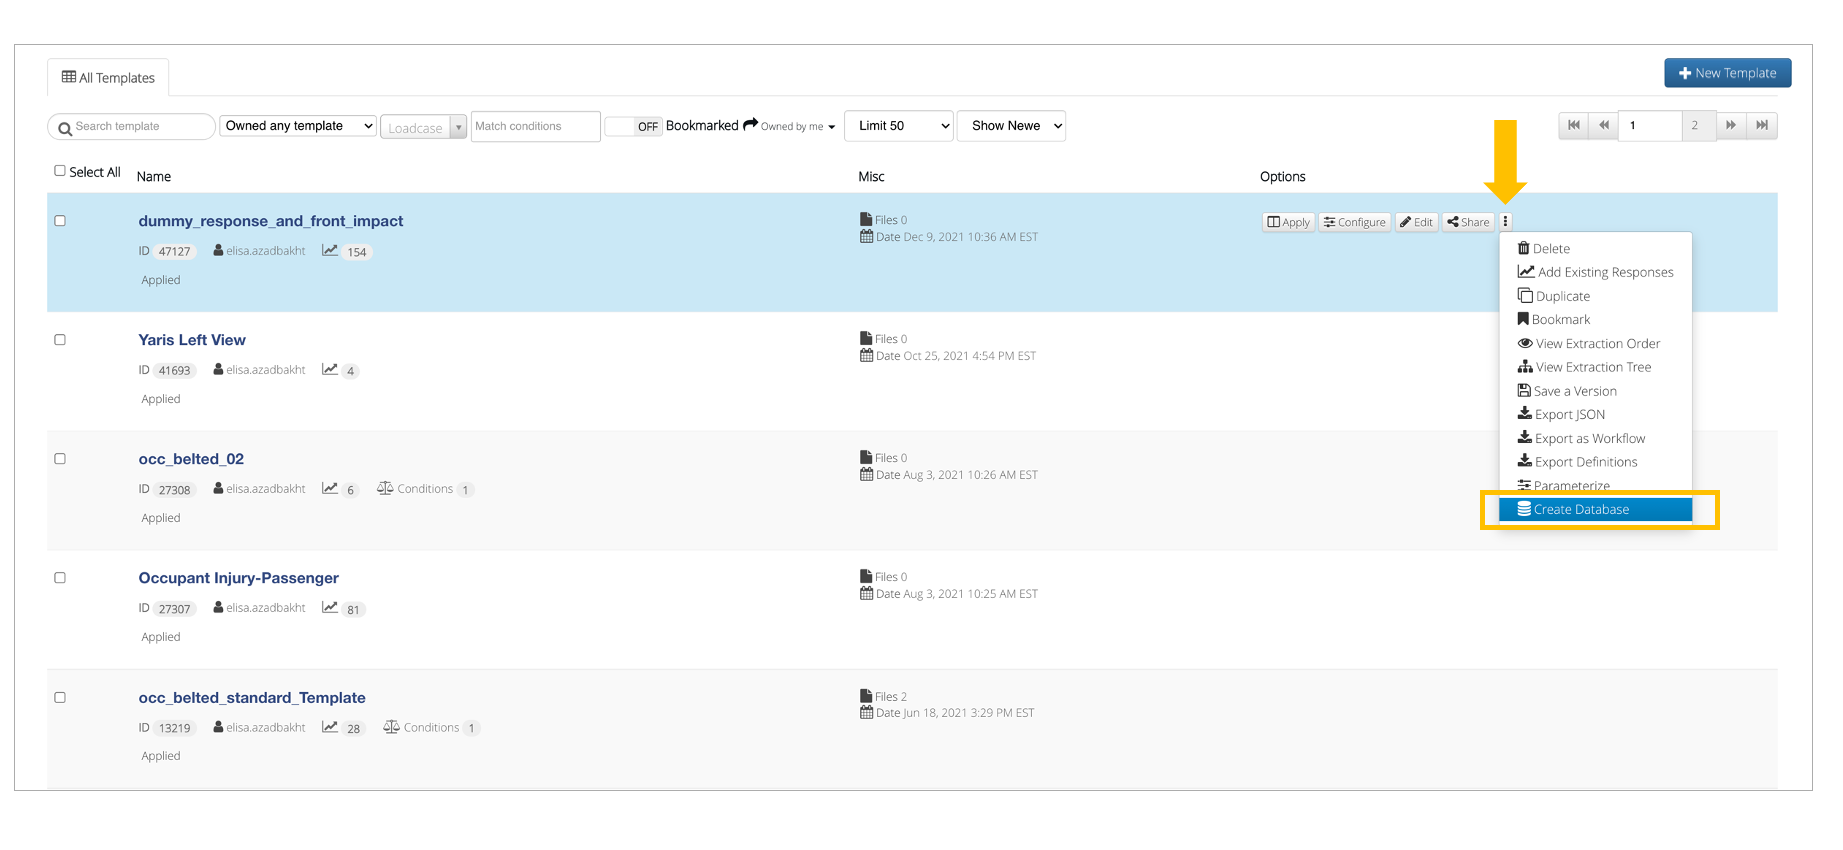Select Export JSON in context menu
The height and width of the screenshot is (850, 1843).
(x=1569, y=415)
